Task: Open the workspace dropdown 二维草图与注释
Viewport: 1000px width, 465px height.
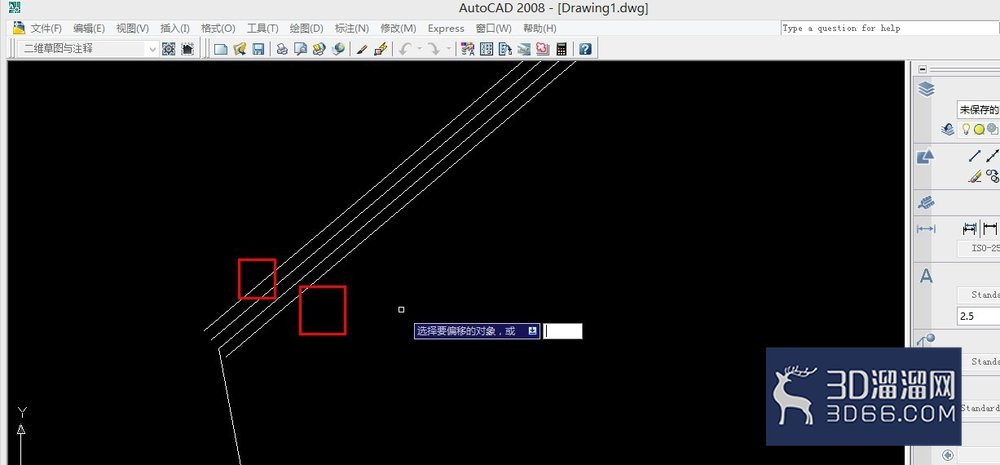Action: (x=88, y=48)
